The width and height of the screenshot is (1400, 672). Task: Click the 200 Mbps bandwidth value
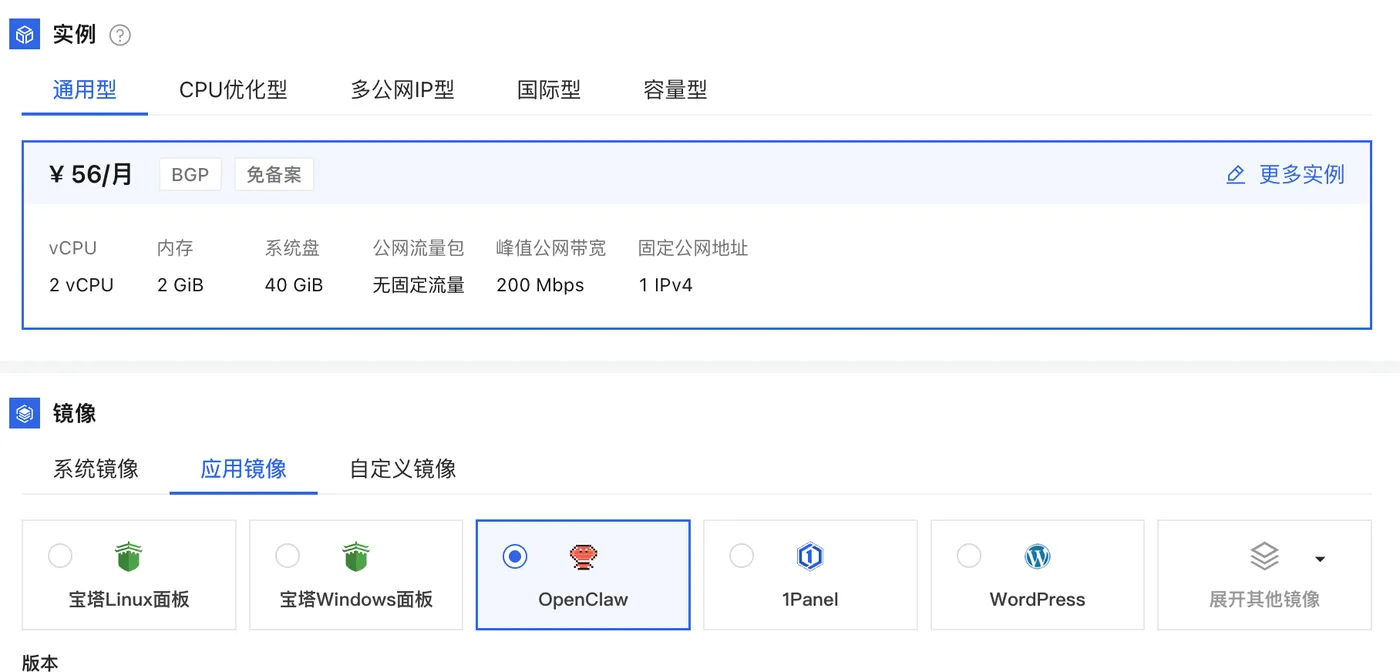(540, 286)
